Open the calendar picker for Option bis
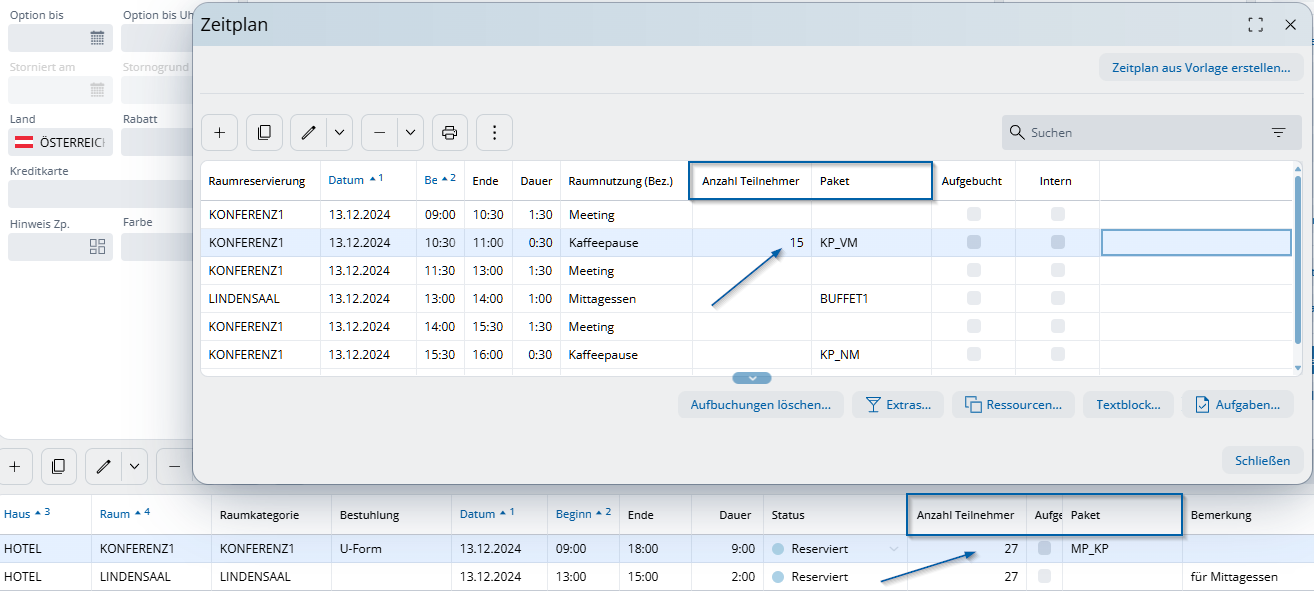This screenshot has height=594, width=1314. 97,38
